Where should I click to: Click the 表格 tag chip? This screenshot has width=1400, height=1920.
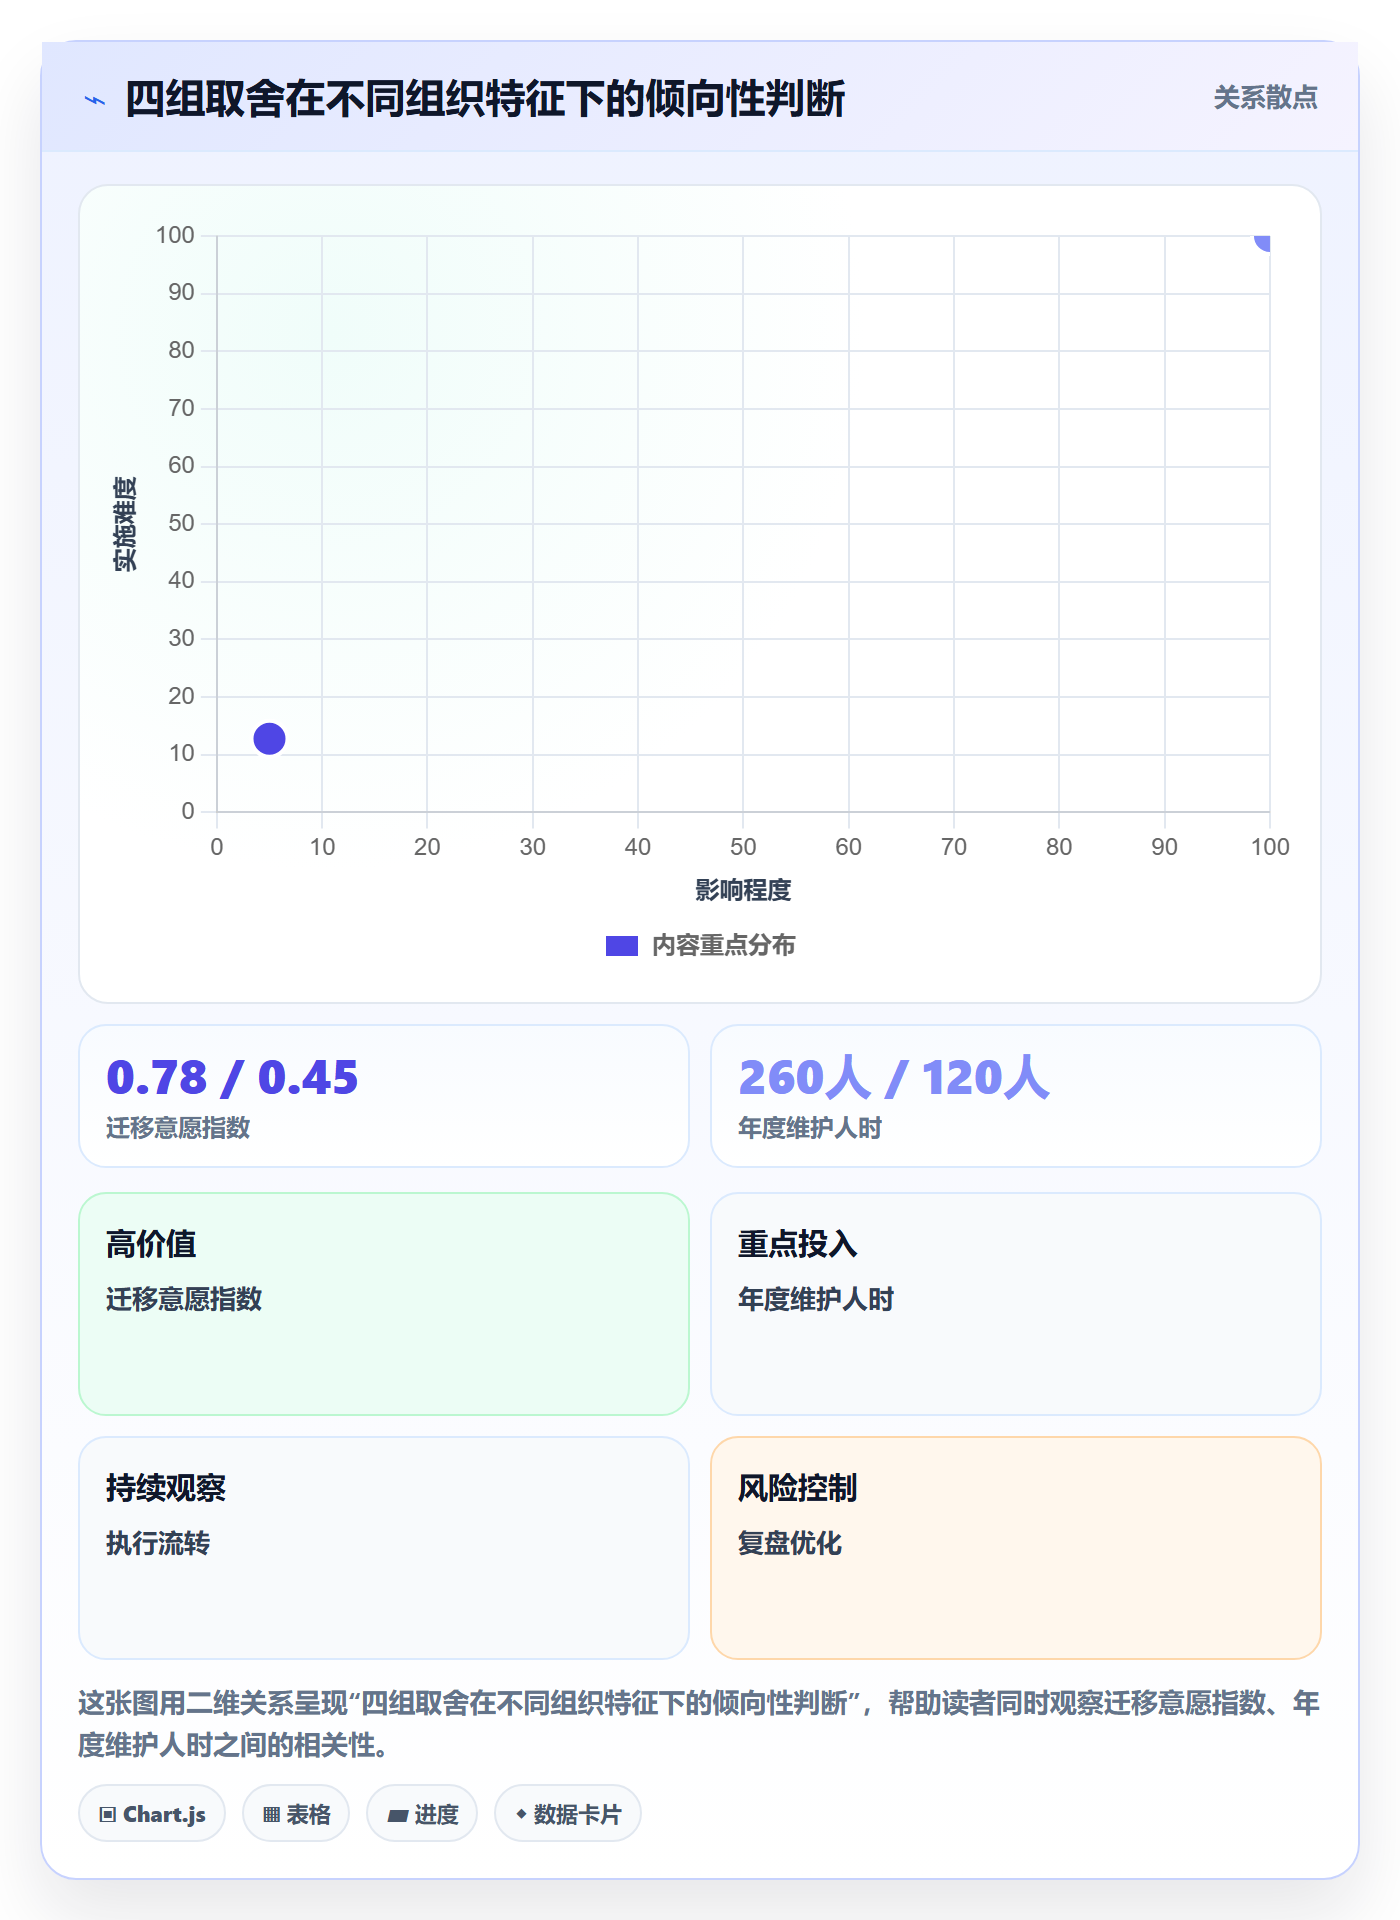(296, 1813)
